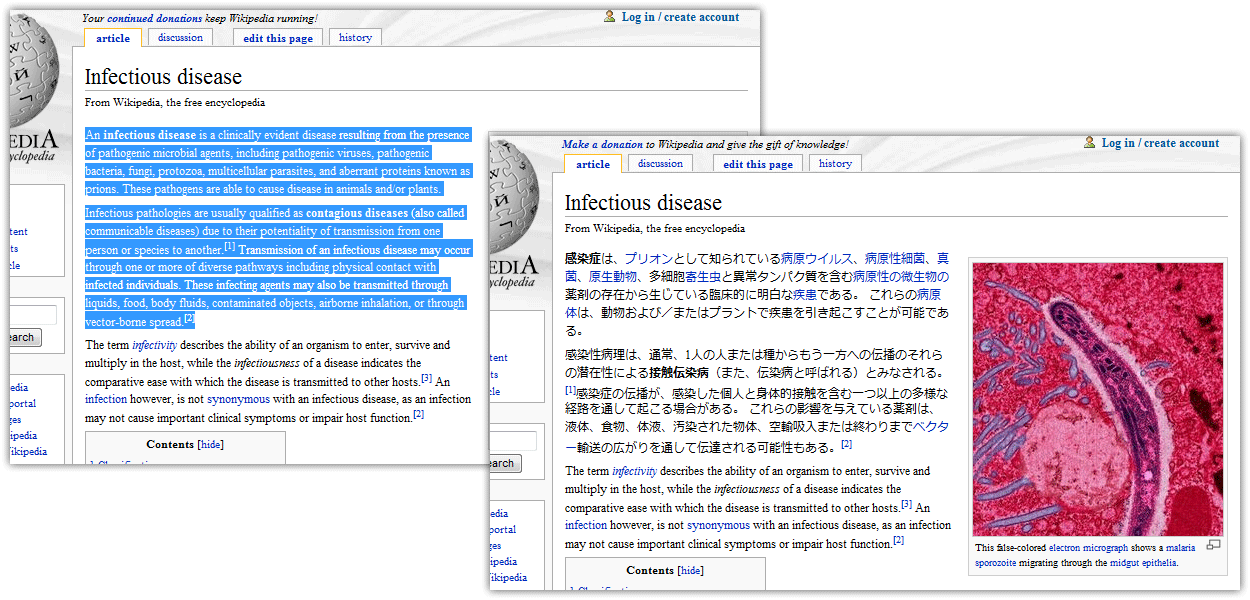1250x600 pixels.
Task: Click the user icon beside Log in, front window
Action: pos(1090,142)
